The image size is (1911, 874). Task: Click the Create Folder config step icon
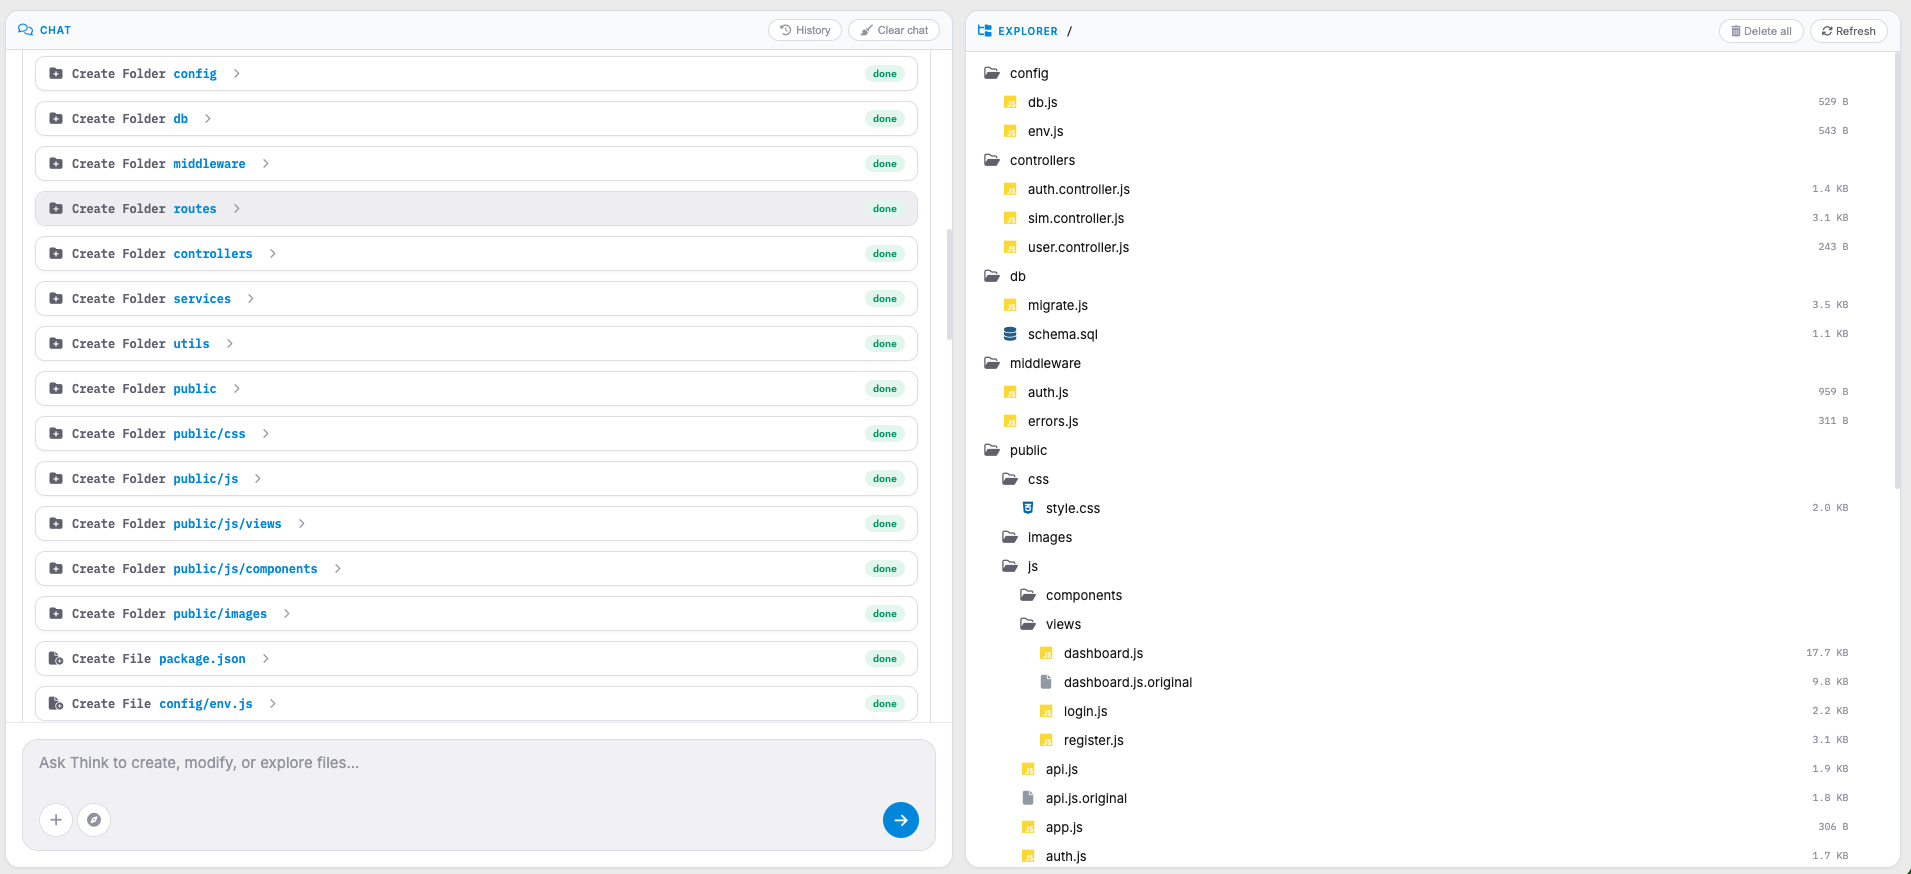click(x=56, y=74)
